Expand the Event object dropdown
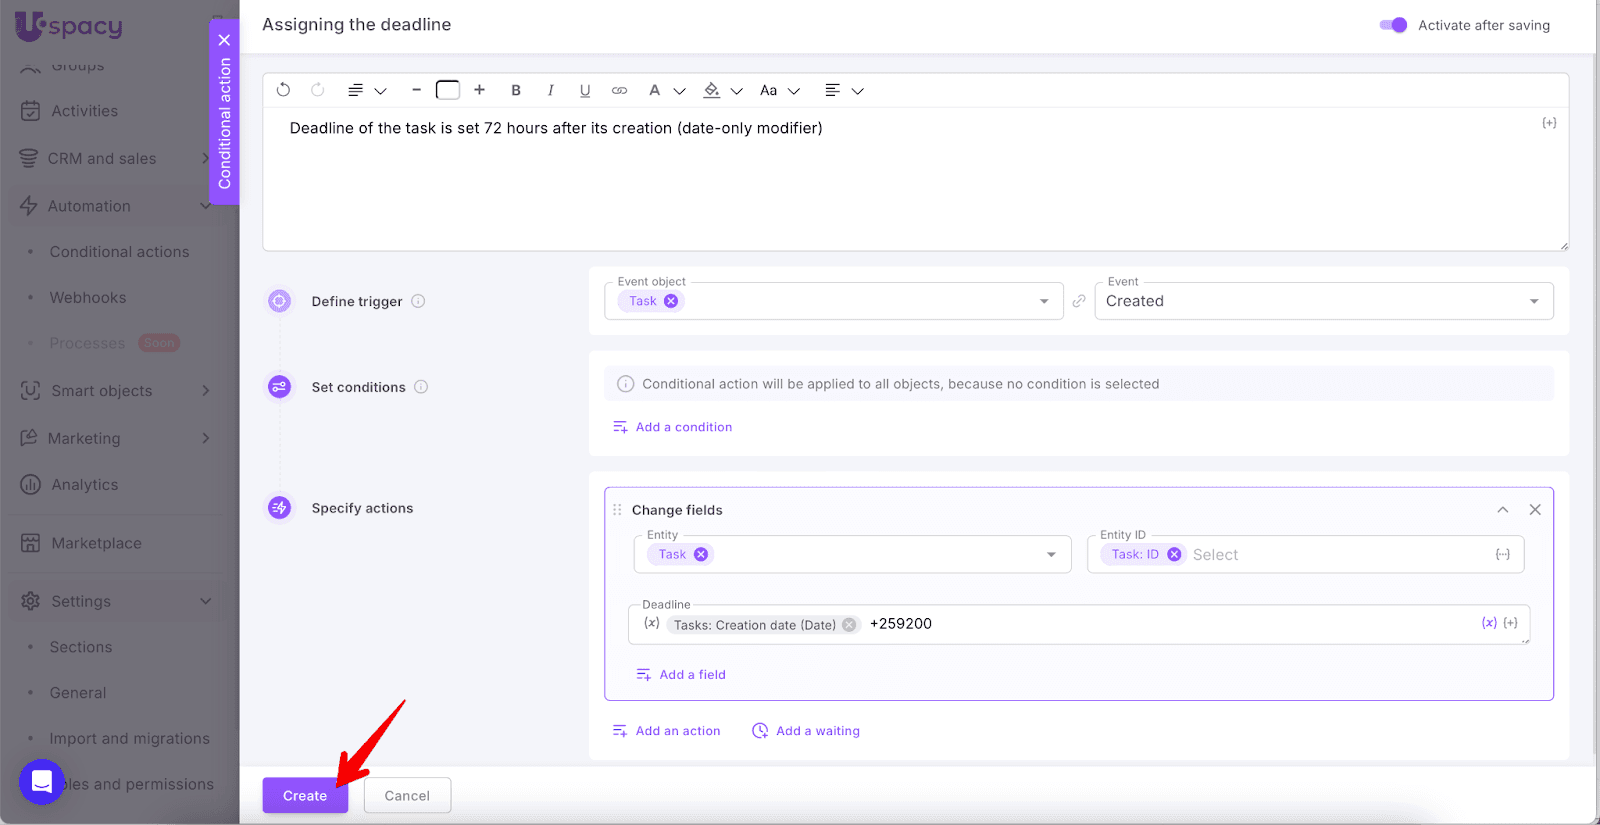1600x825 pixels. (x=1044, y=301)
